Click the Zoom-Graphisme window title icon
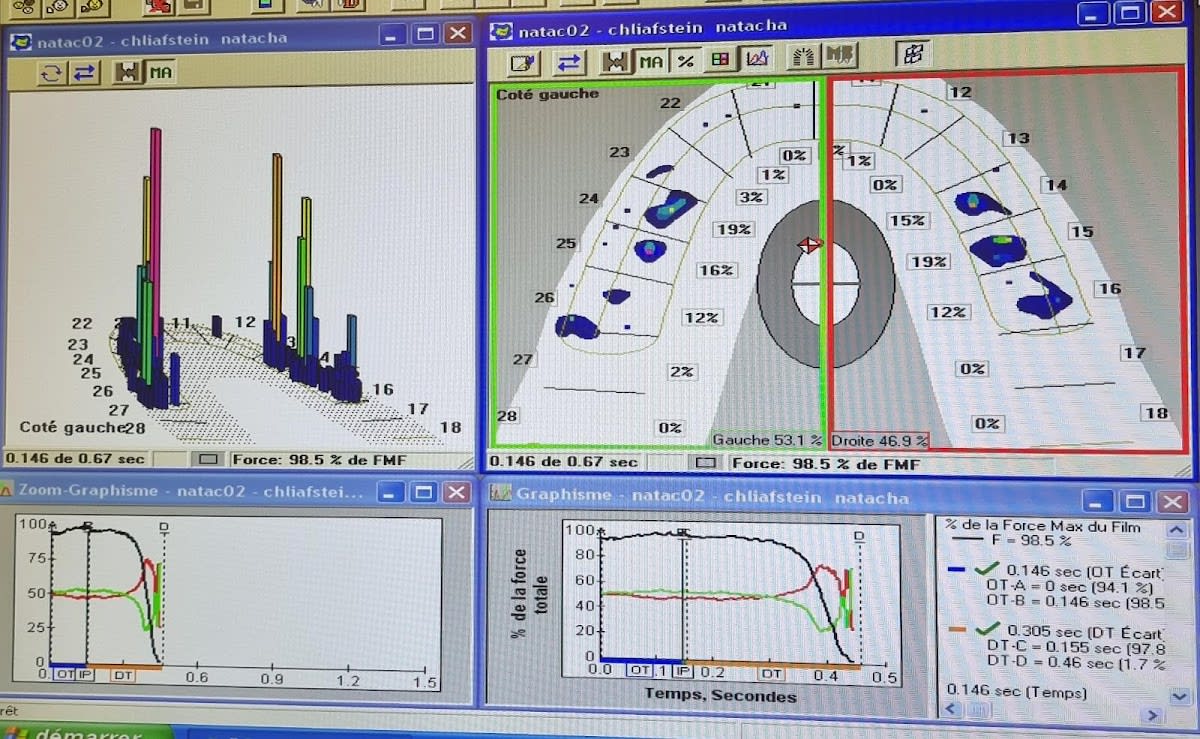The image size is (1200, 739). coord(6,490)
